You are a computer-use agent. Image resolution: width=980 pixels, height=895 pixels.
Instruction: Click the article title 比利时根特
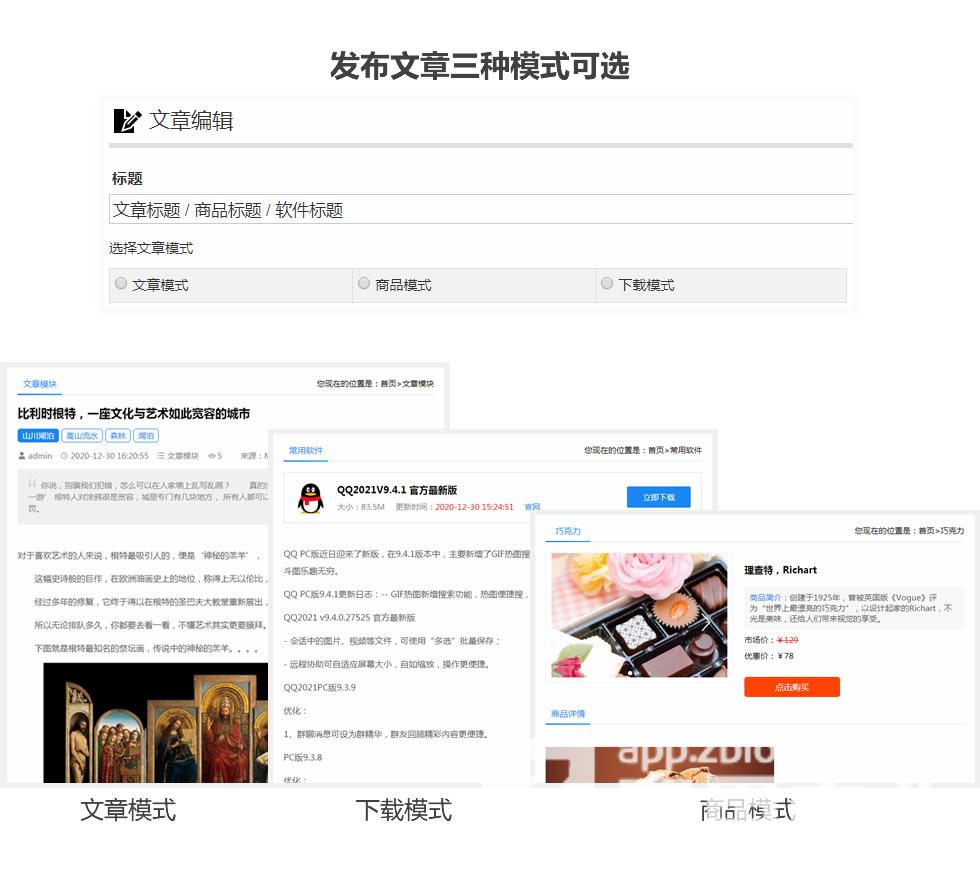tap(134, 414)
